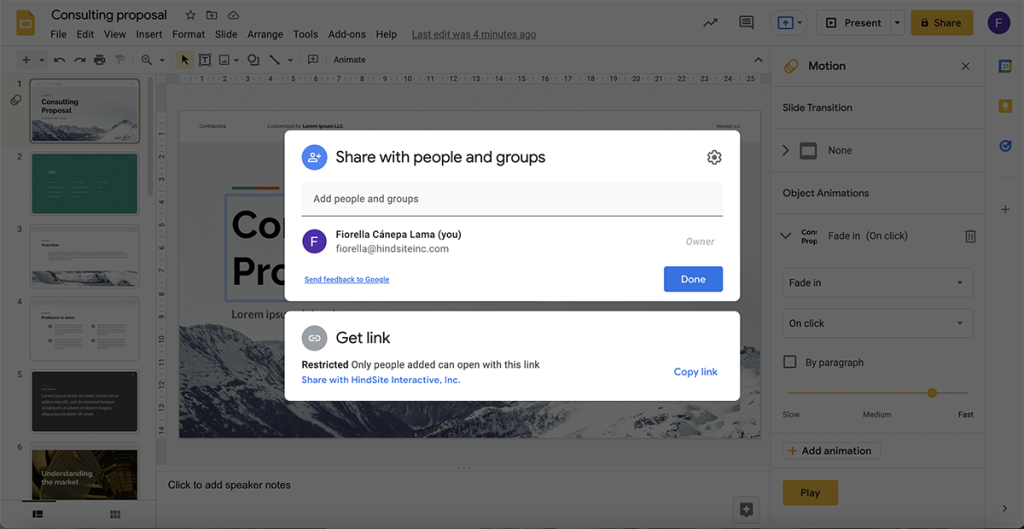Enable the By paragraph checkbox
This screenshot has height=529, width=1024.
(x=790, y=362)
